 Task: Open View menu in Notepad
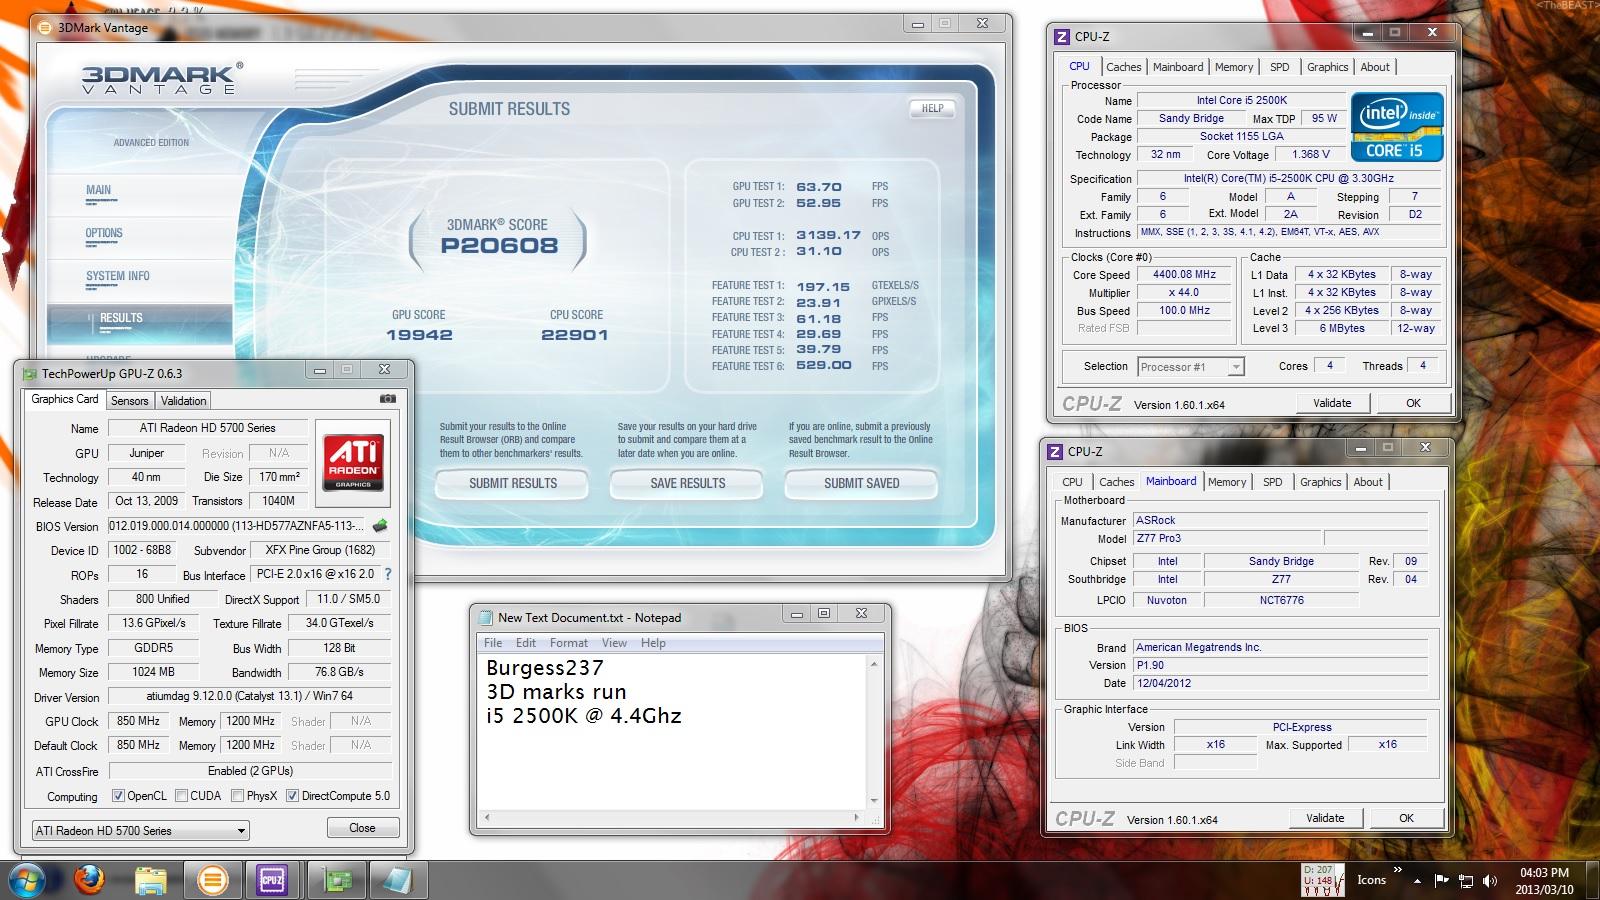[614, 643]
